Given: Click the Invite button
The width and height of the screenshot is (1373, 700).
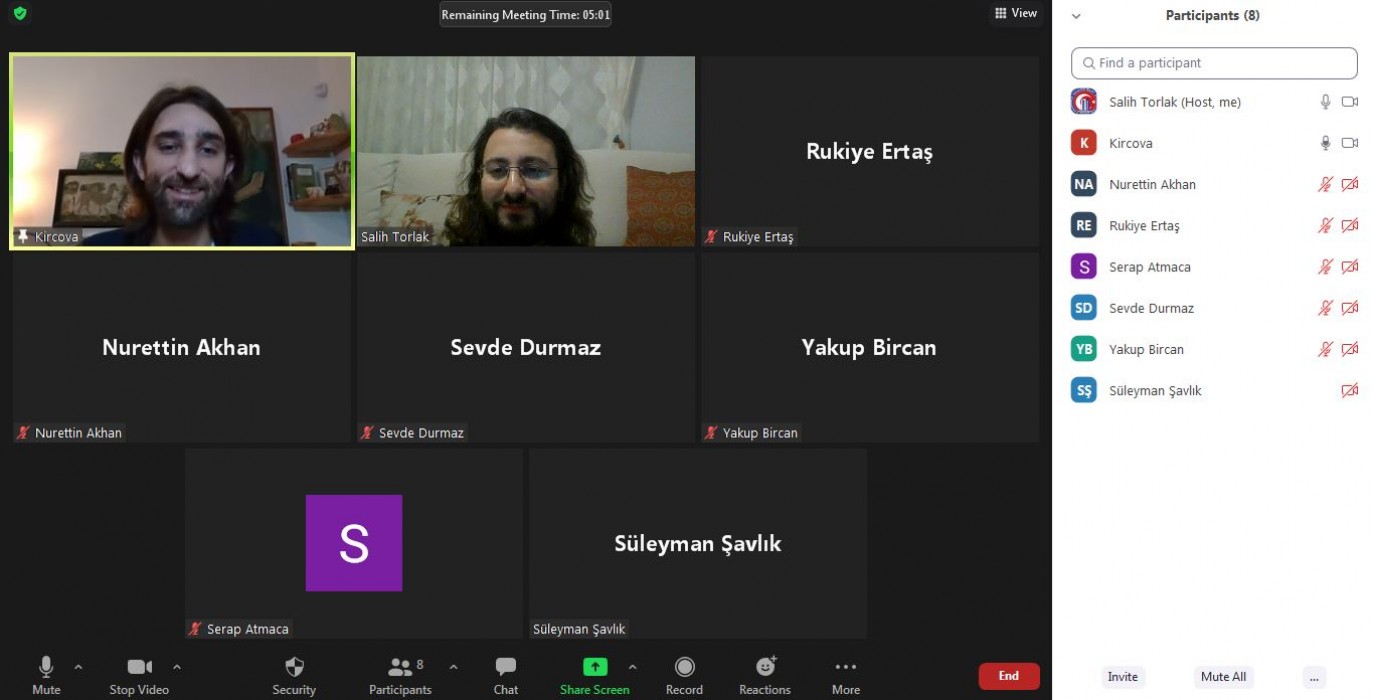Looking at the screenshot, I should pyautogui.click(x=1123, y=677).
